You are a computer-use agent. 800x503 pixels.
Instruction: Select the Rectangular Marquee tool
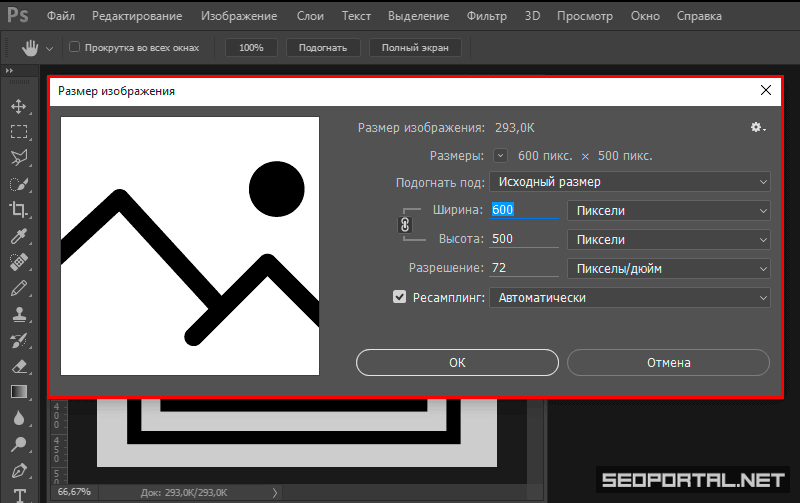pos(18,132)
